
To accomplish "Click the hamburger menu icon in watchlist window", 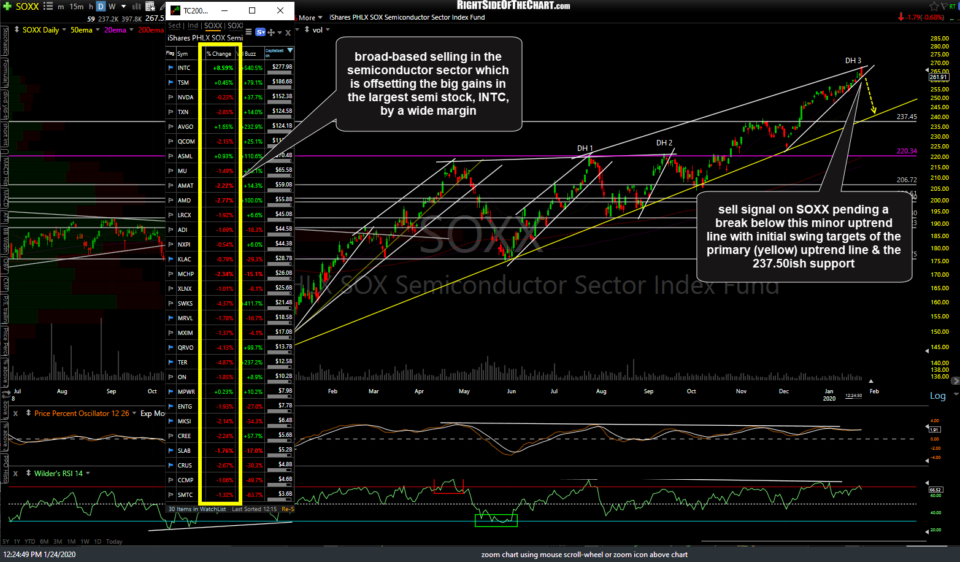I will 249,32.
